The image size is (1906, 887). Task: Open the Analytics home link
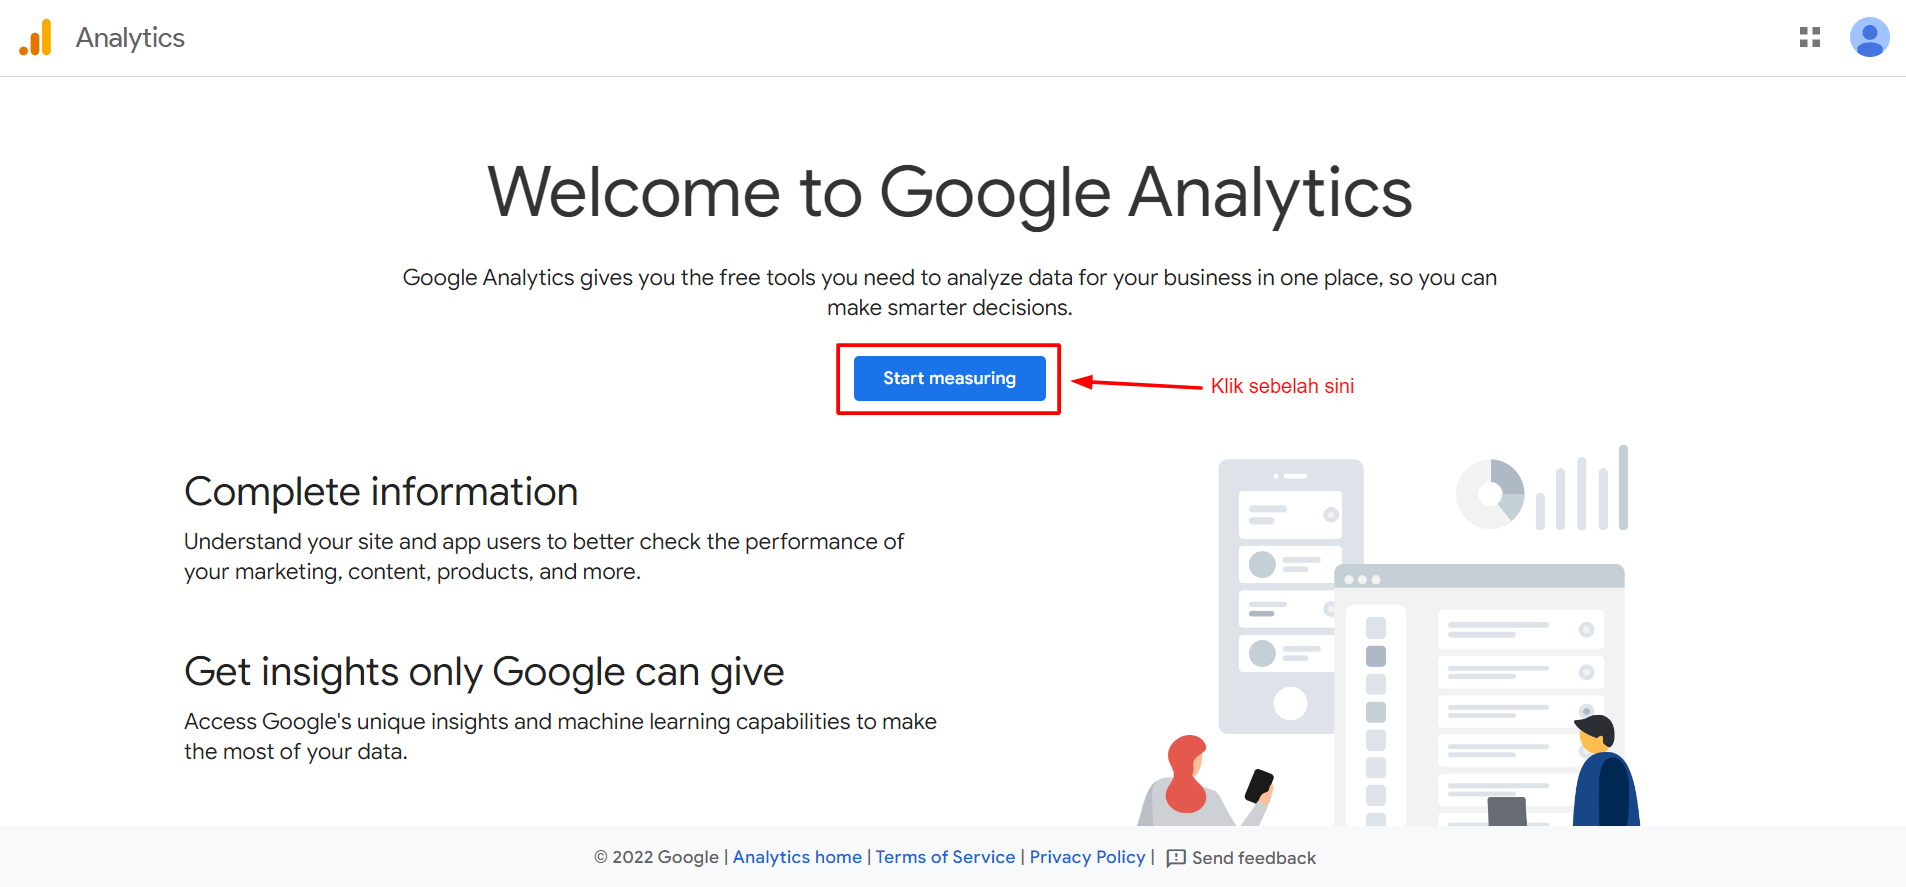click(797, 857)
